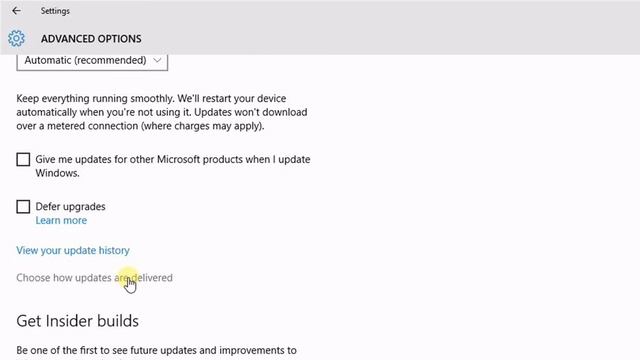Click the word Windows under the first checkbox
The height and width of the screenshot is (360, 640).
point(57,173)
